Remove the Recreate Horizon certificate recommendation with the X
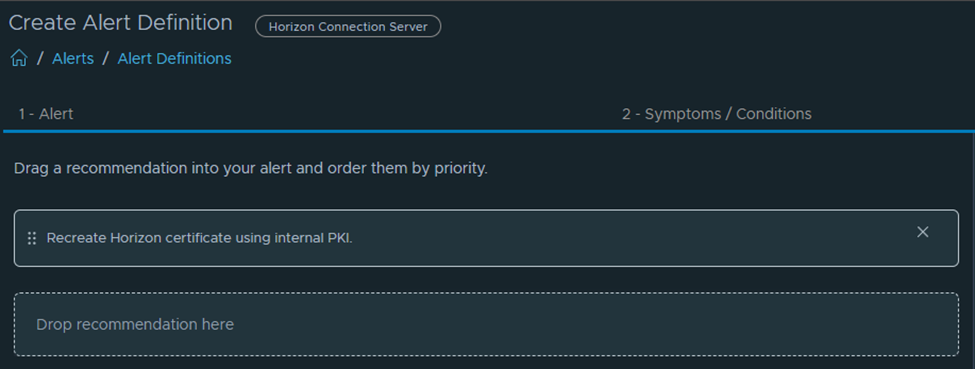975x369 pixels. tap(923, 232)
